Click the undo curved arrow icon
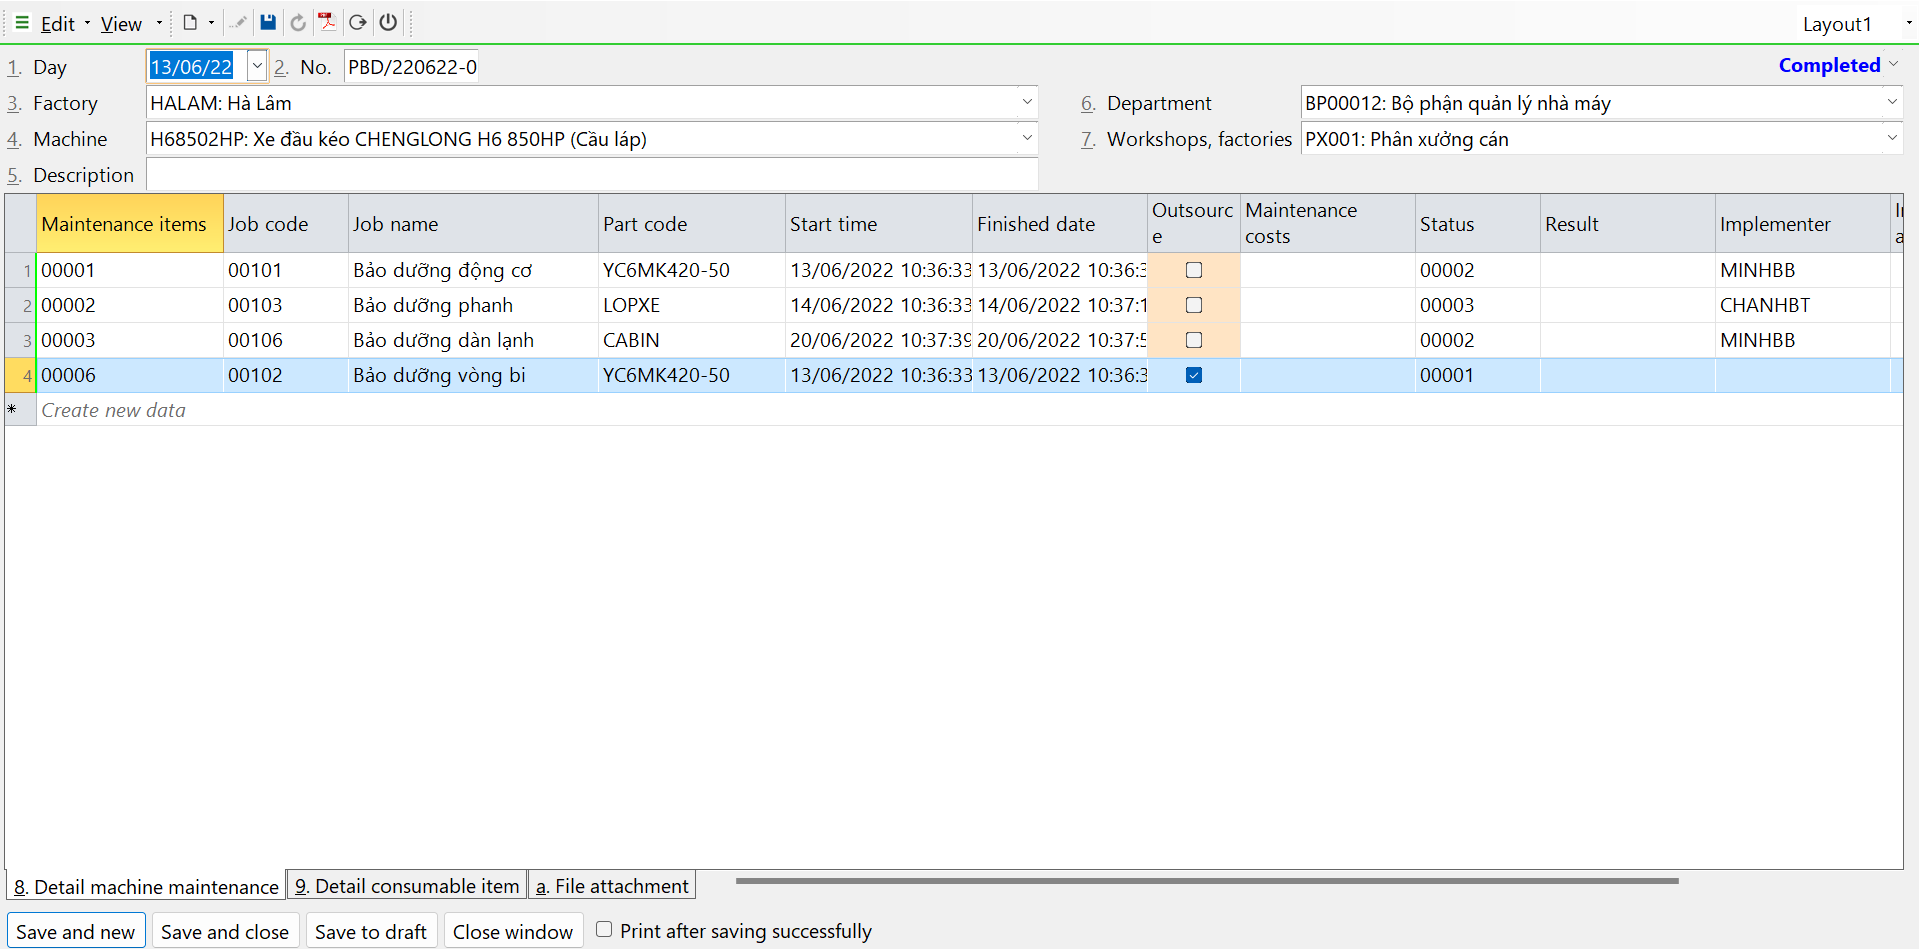Viewport: 1919px width, 949px height. tap(297, 23)
